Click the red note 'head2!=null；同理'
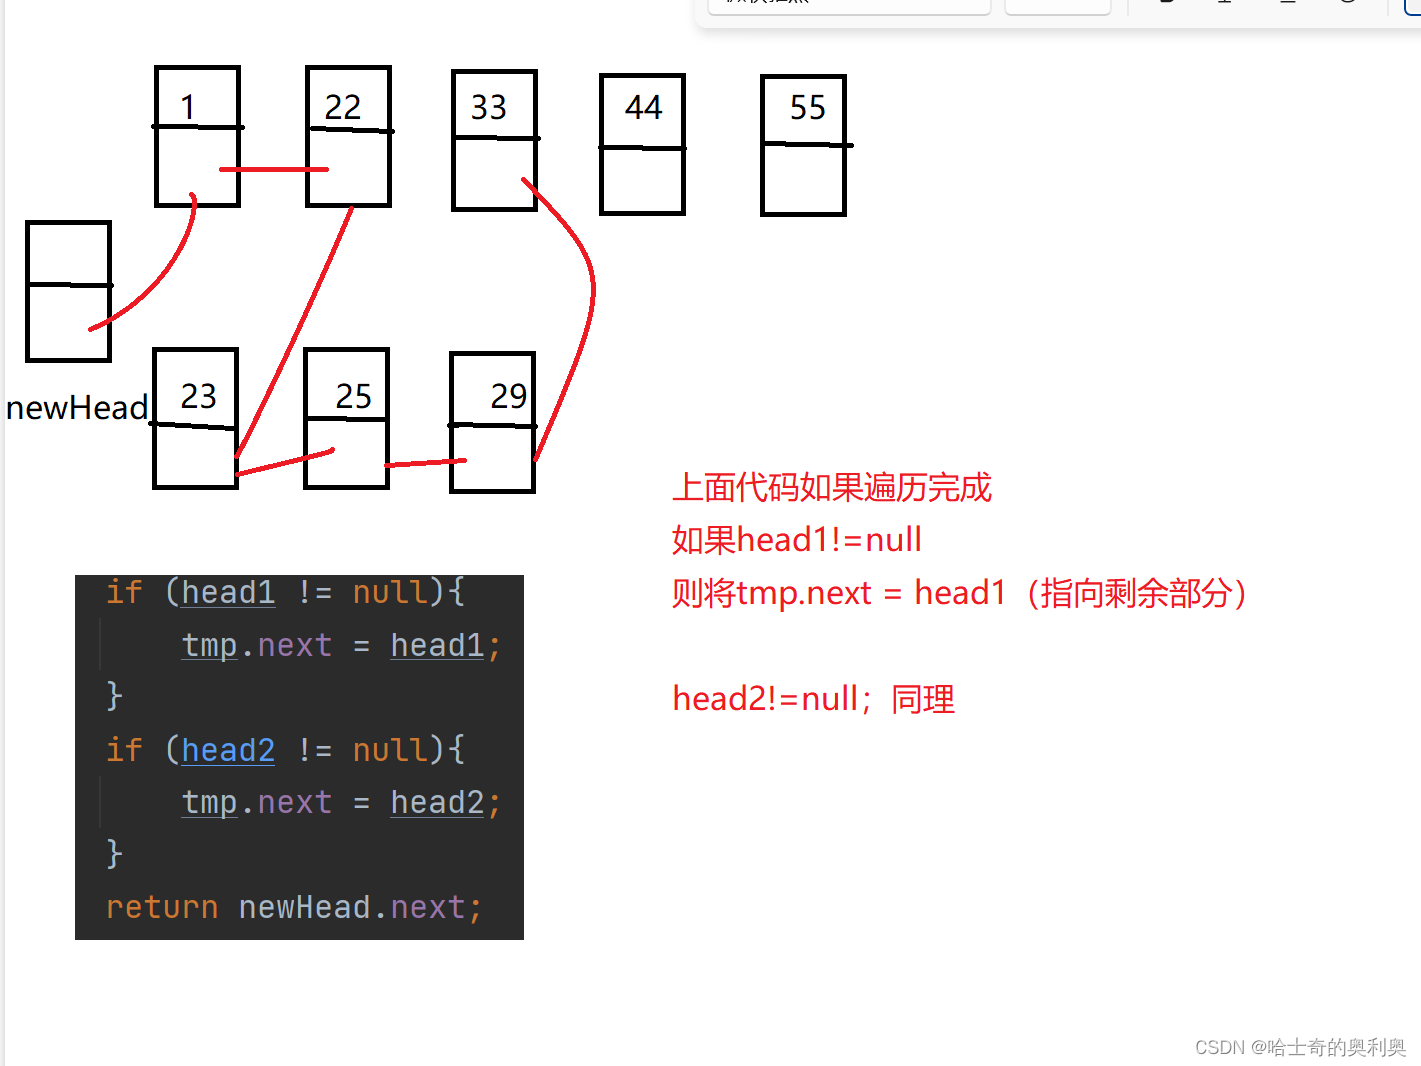Screen dimensions: 1421x1066 [x=814, y=698]
